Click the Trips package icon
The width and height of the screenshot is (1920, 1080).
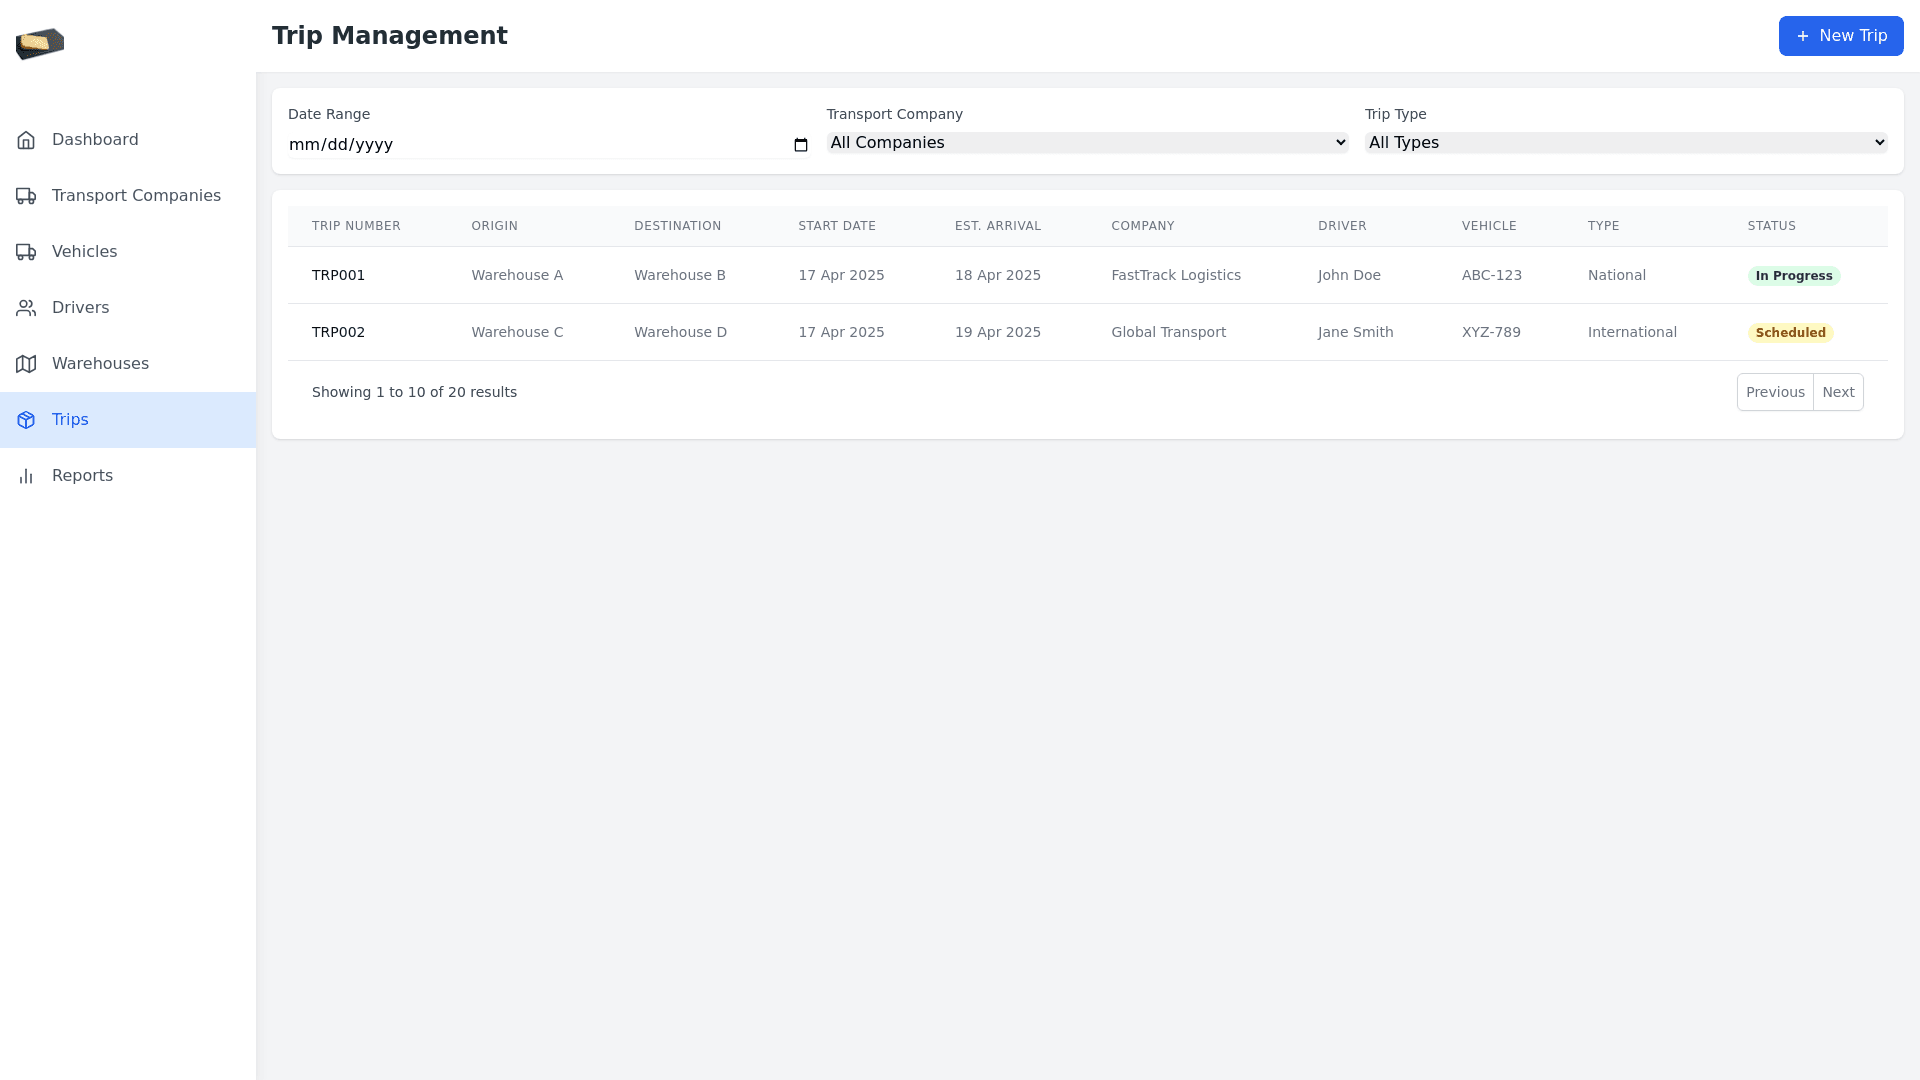[x=26, y=420]
